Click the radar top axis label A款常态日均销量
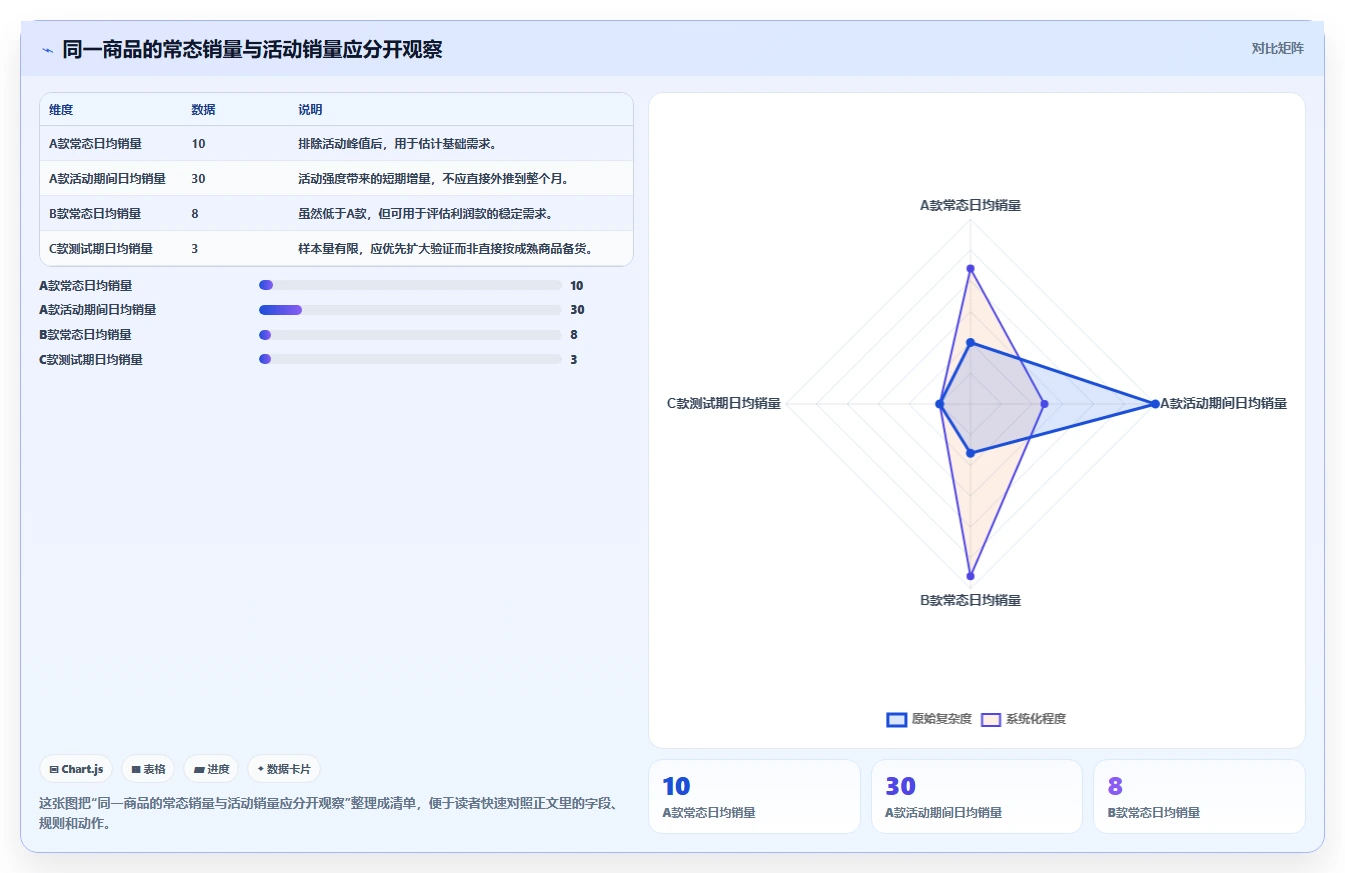1345x873 pixels. coord(970,205)
